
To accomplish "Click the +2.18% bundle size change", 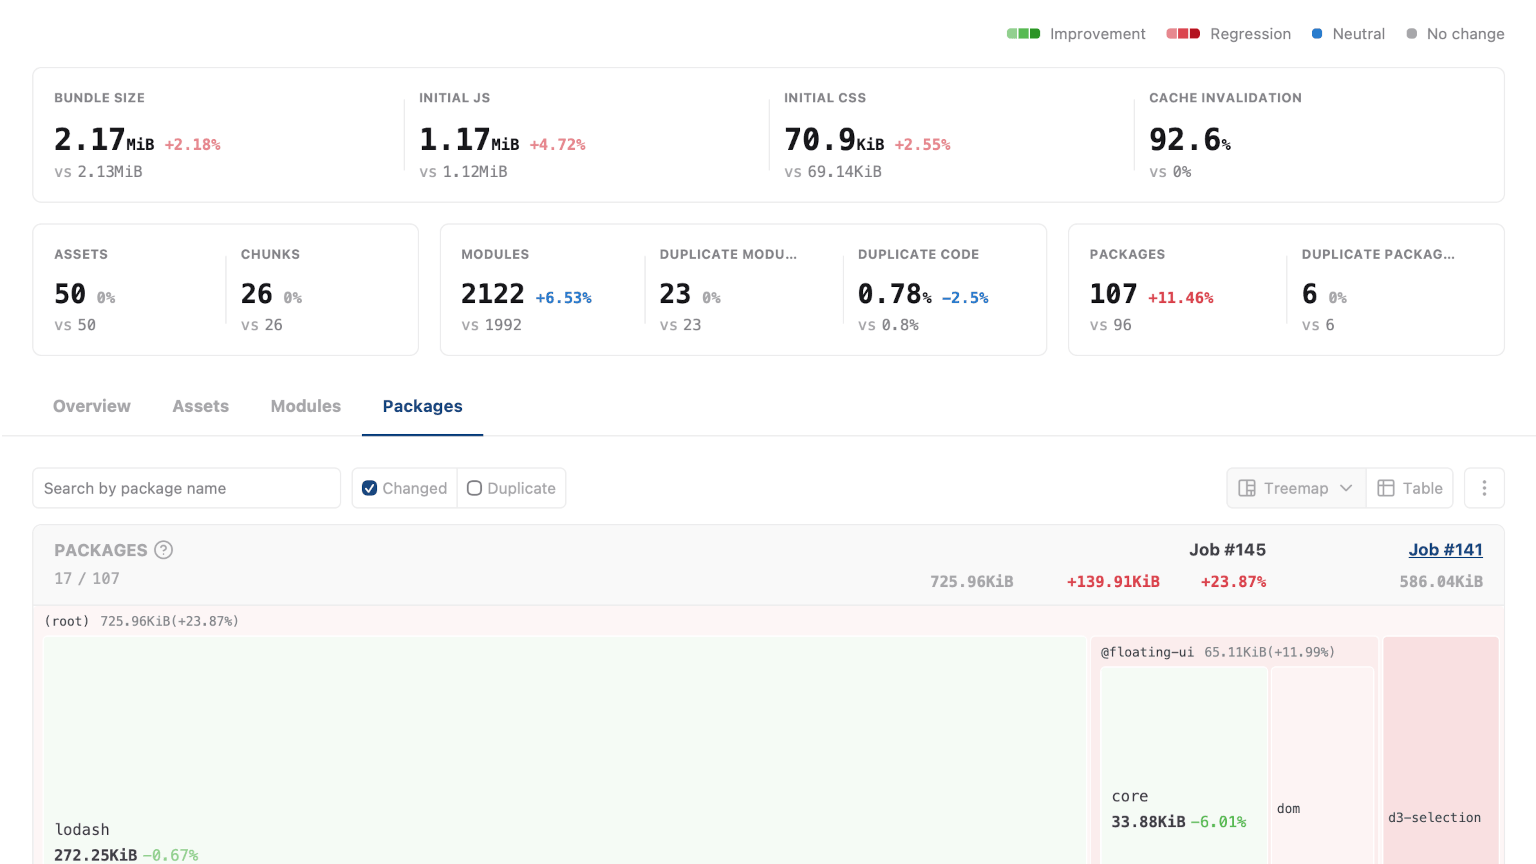I will [x=193, y=145].
